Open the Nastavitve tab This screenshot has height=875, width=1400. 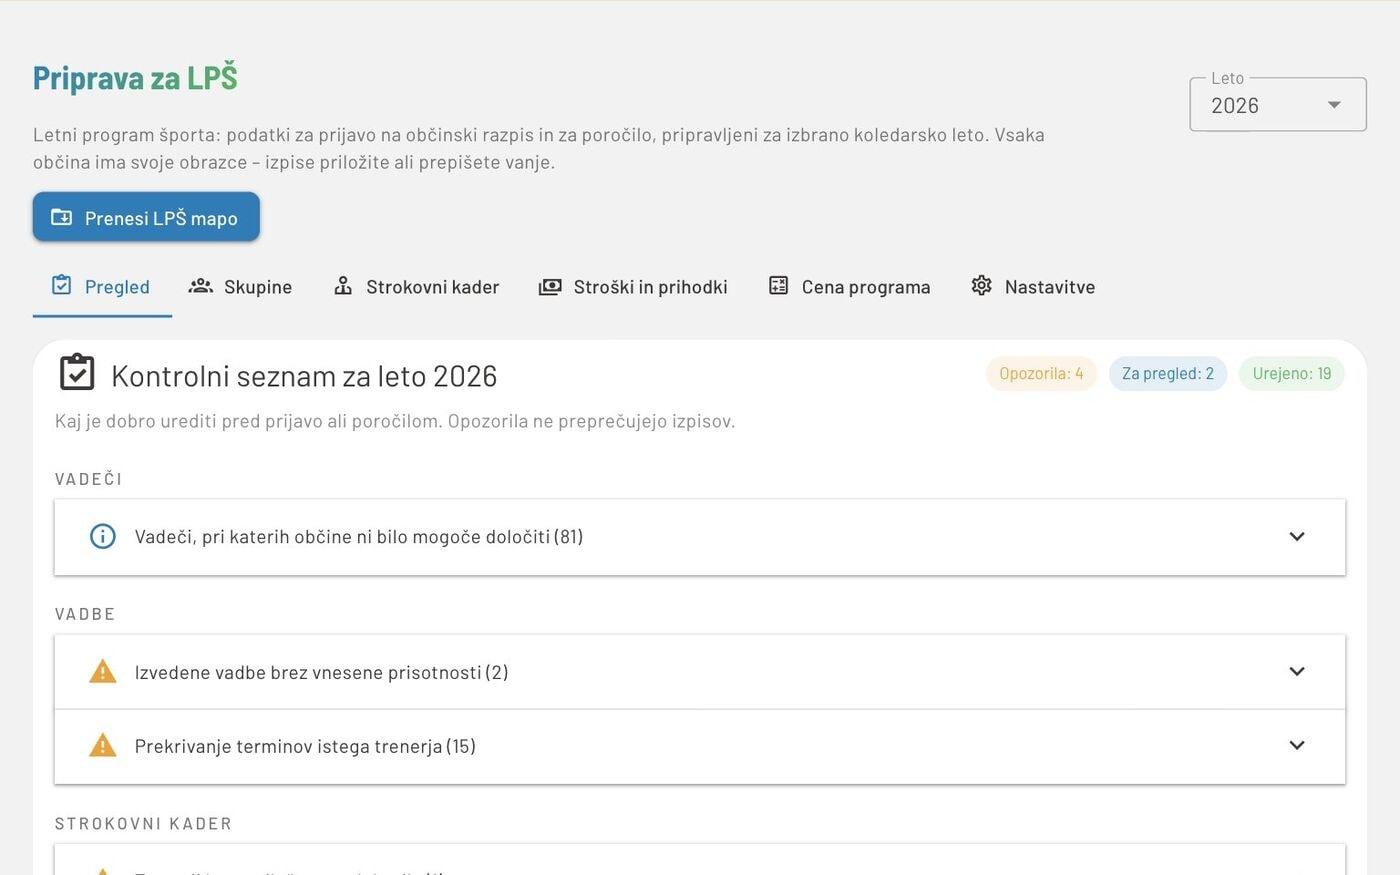(x=1033, y=287)
